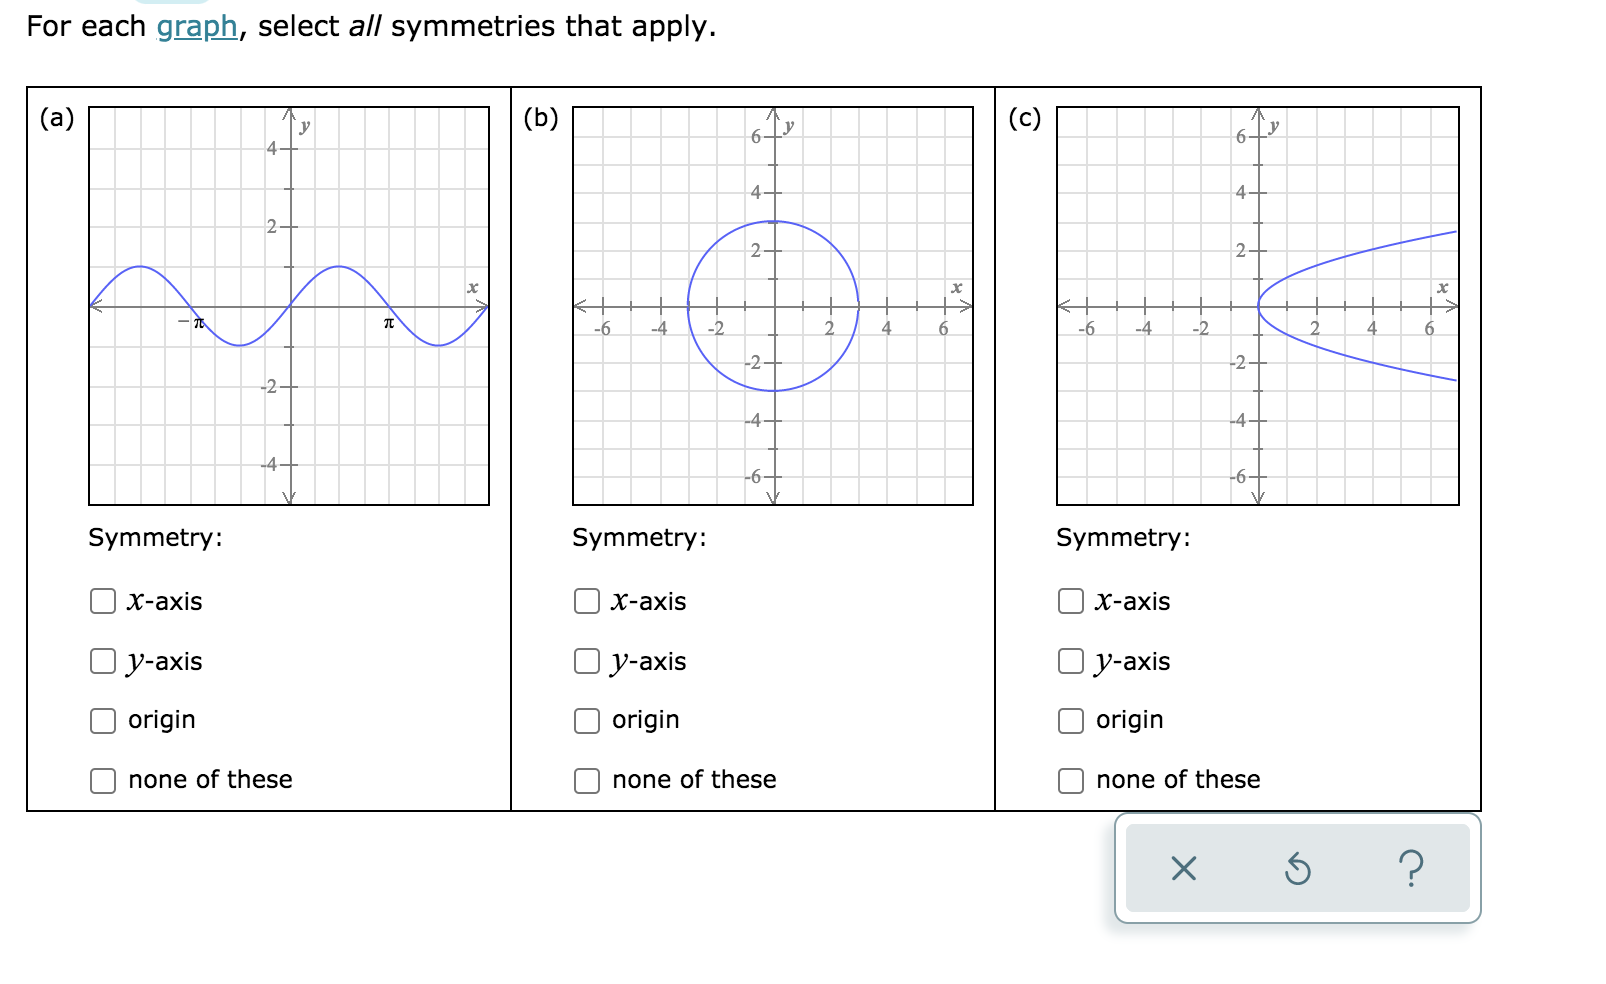
Task: Click the Symmetry label under graph (b)
Action: point(638,537)
